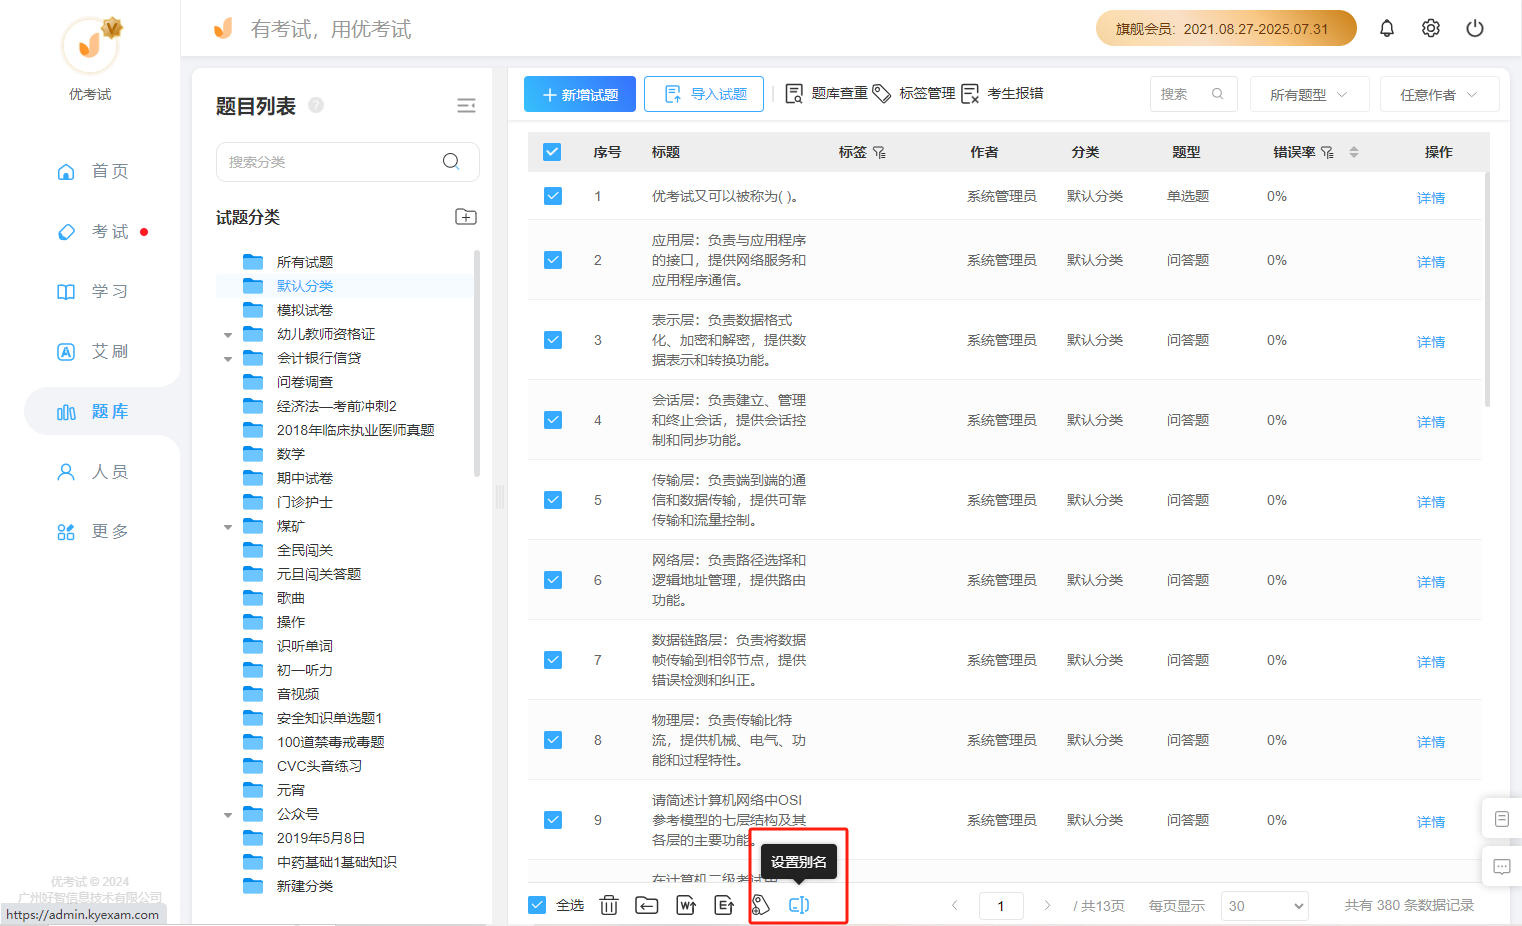1522x926 pixels.
Task: Select the 模拟试卷 category
Action: tap(305, 310)
